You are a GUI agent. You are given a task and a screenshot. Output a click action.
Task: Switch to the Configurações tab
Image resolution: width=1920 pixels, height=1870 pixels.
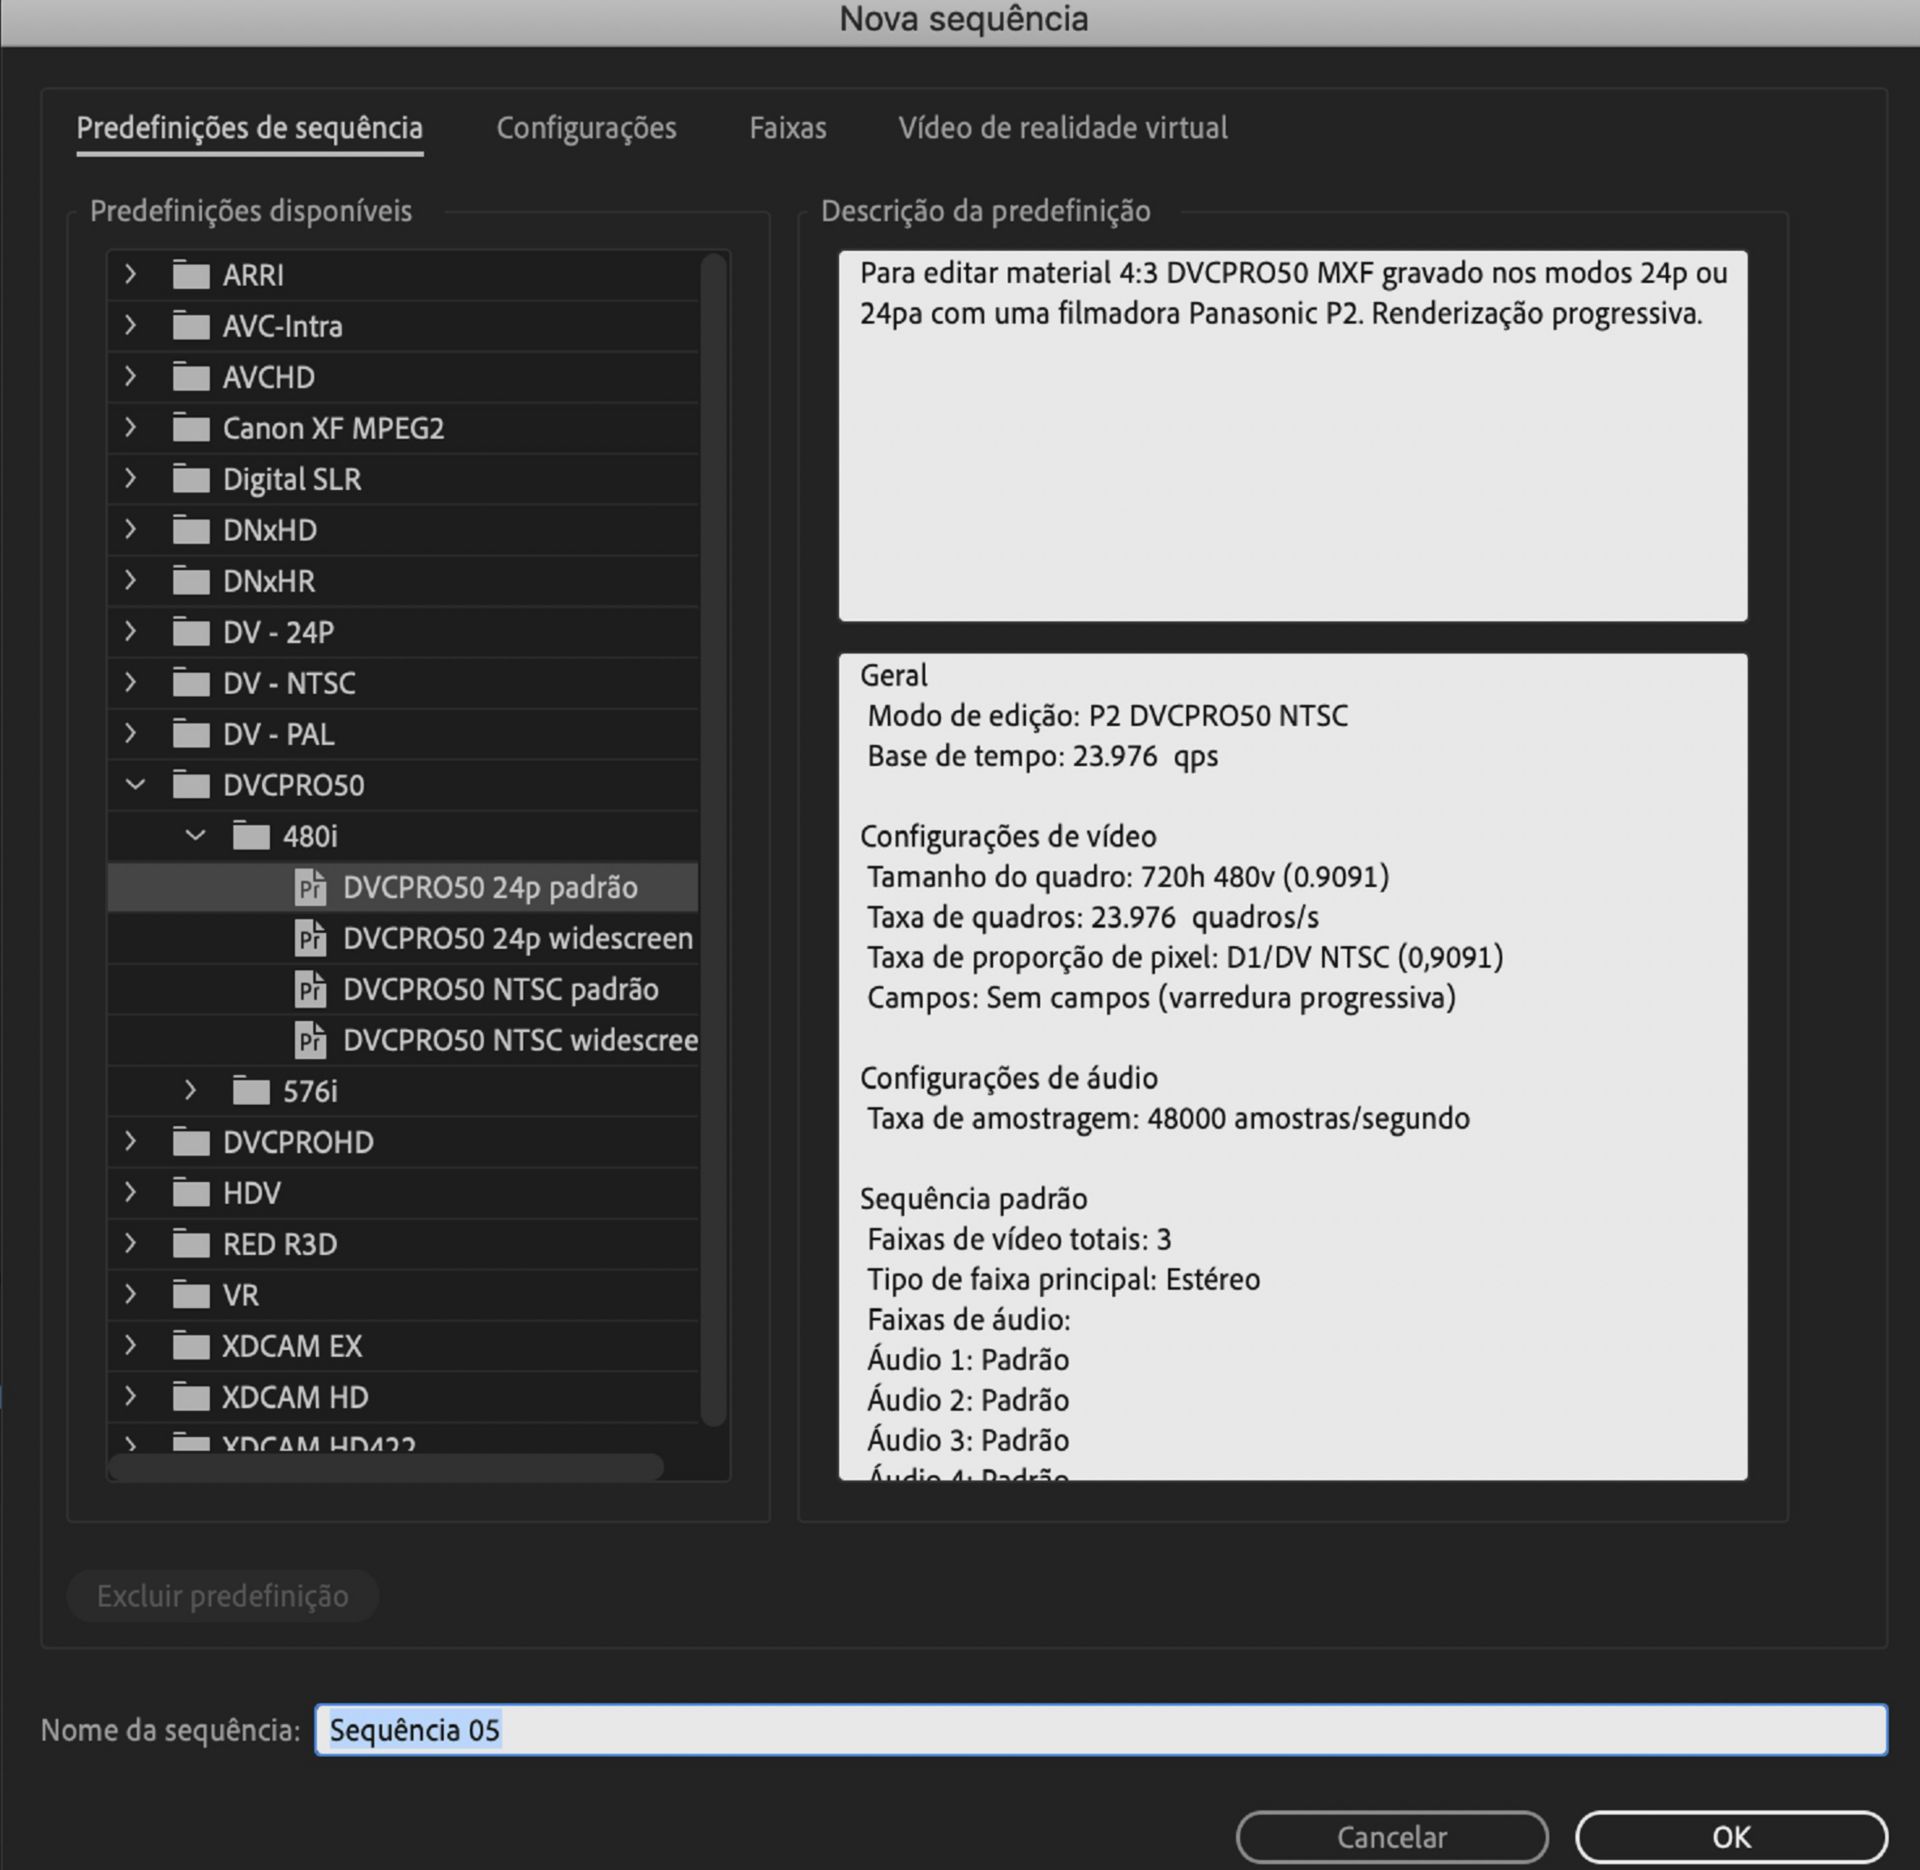pyautogui.click(x=586, y=128)
